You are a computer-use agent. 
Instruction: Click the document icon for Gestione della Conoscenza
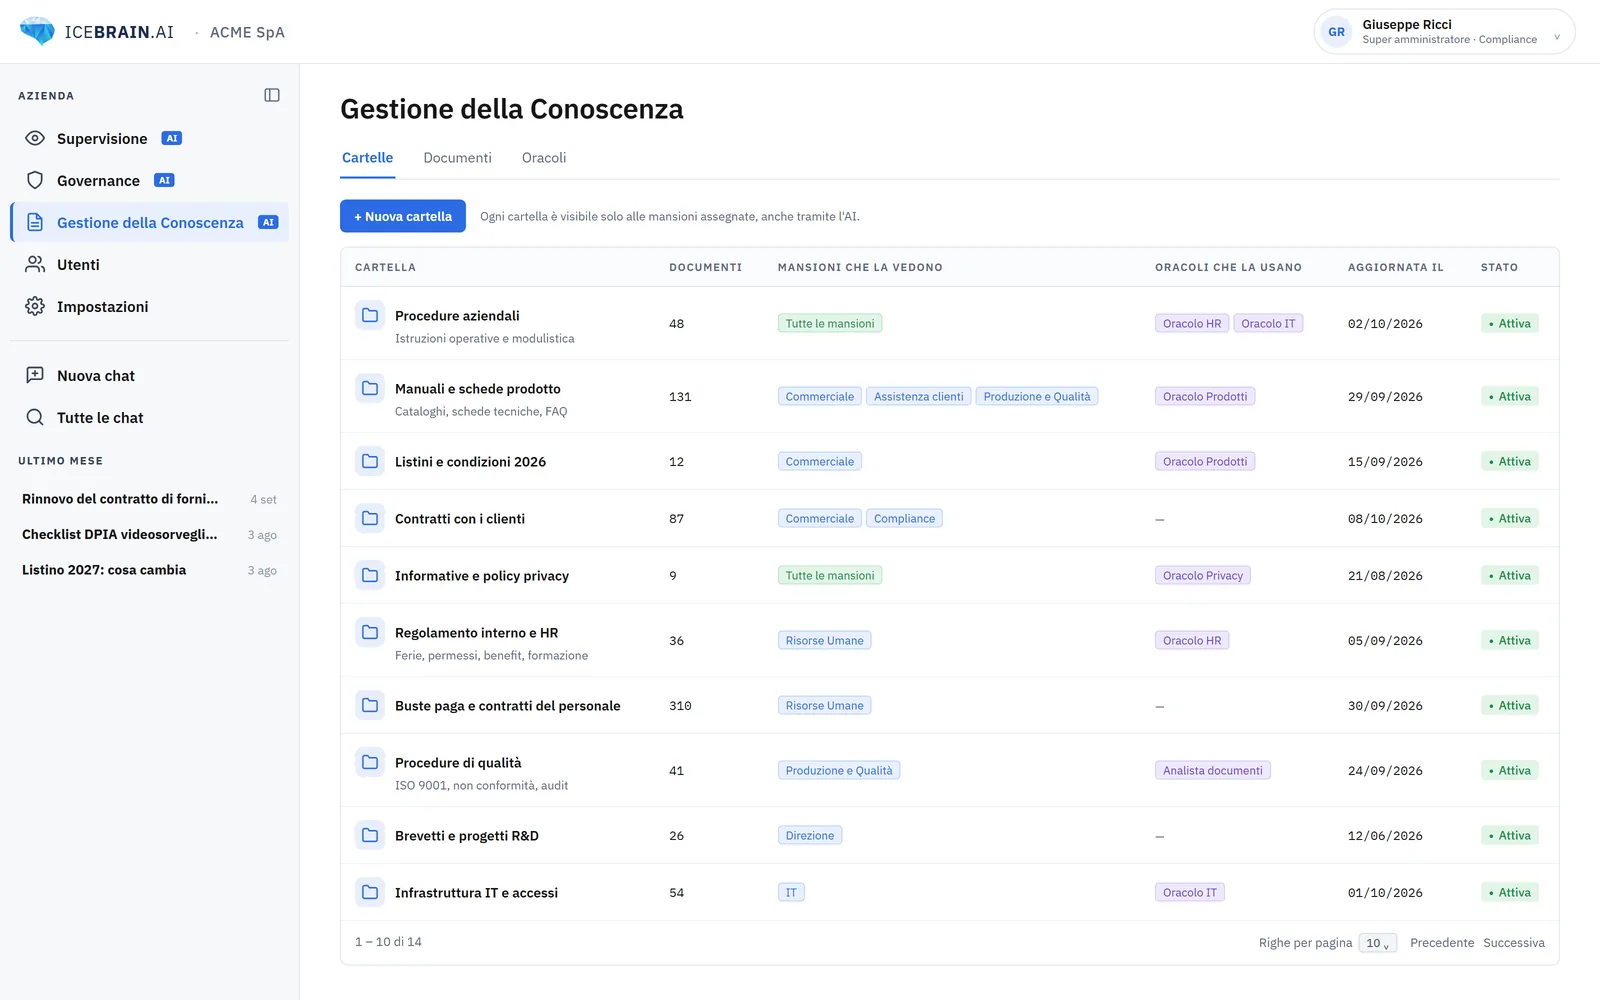tap(35, 222)
